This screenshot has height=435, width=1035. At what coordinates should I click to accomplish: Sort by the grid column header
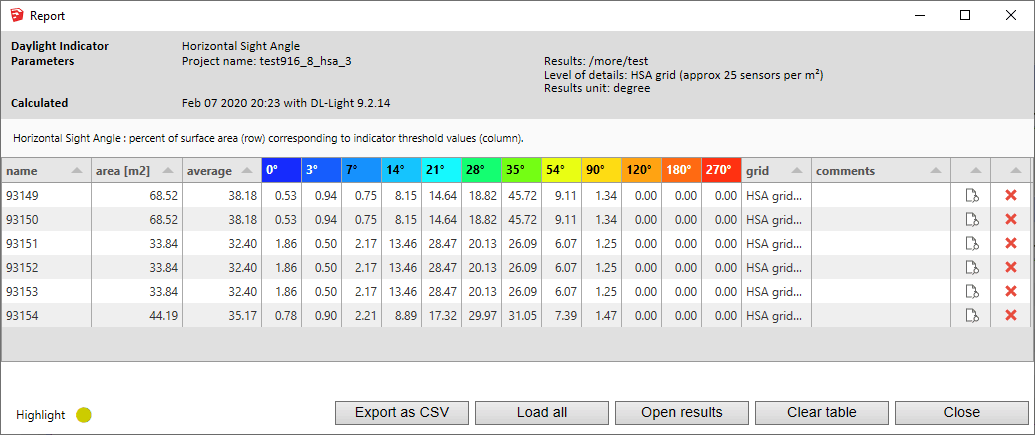pos(776,170)
